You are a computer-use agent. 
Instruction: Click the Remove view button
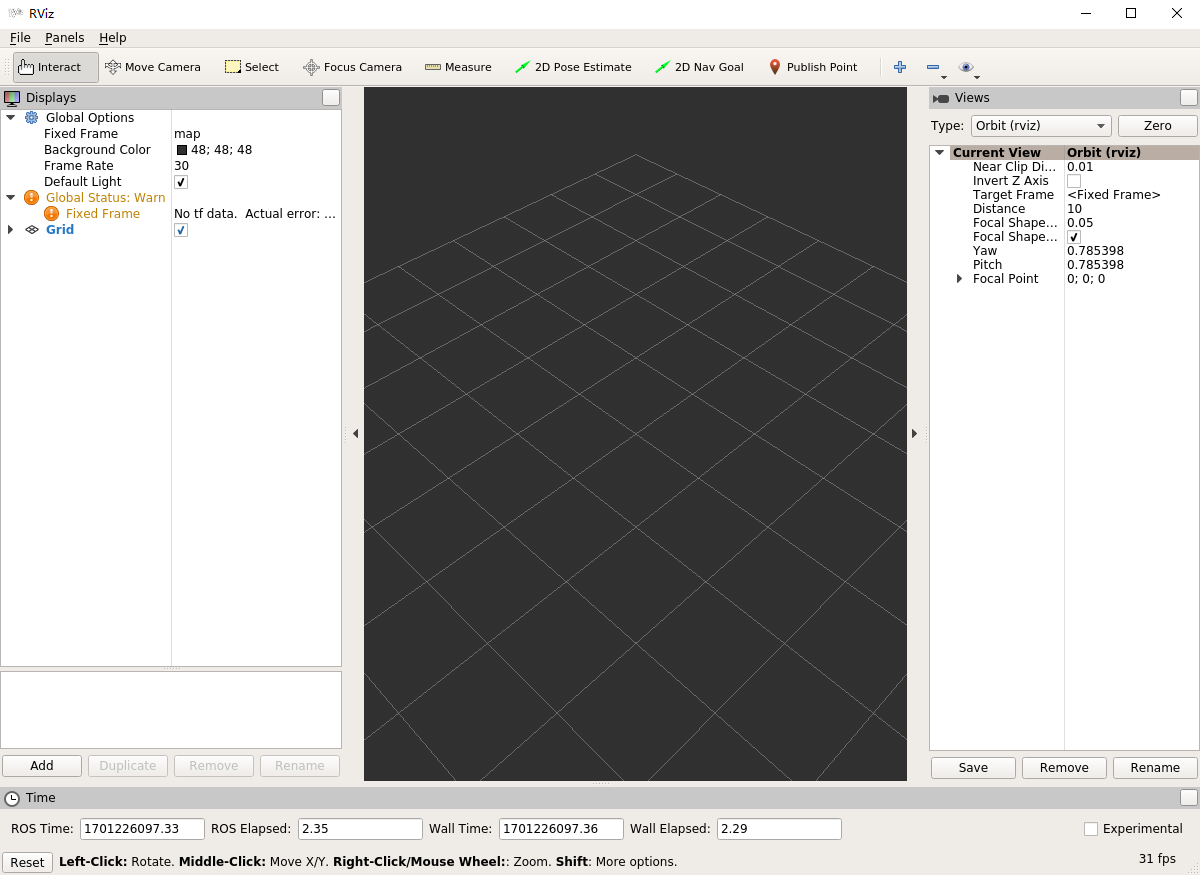tap(1064, 768)
